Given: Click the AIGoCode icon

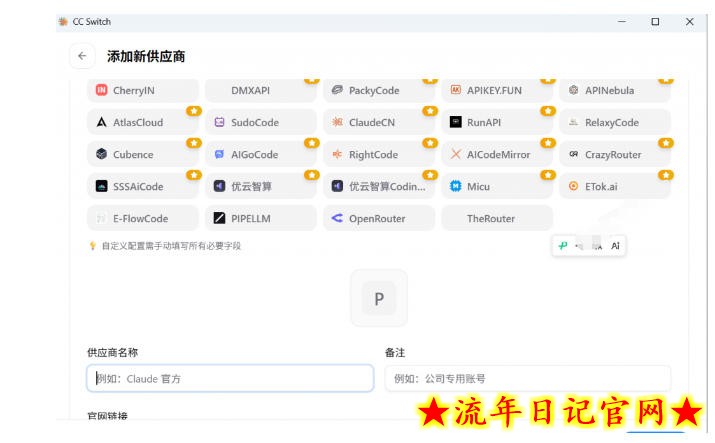Looking at the screenshot, I should (x=219, y=154).
